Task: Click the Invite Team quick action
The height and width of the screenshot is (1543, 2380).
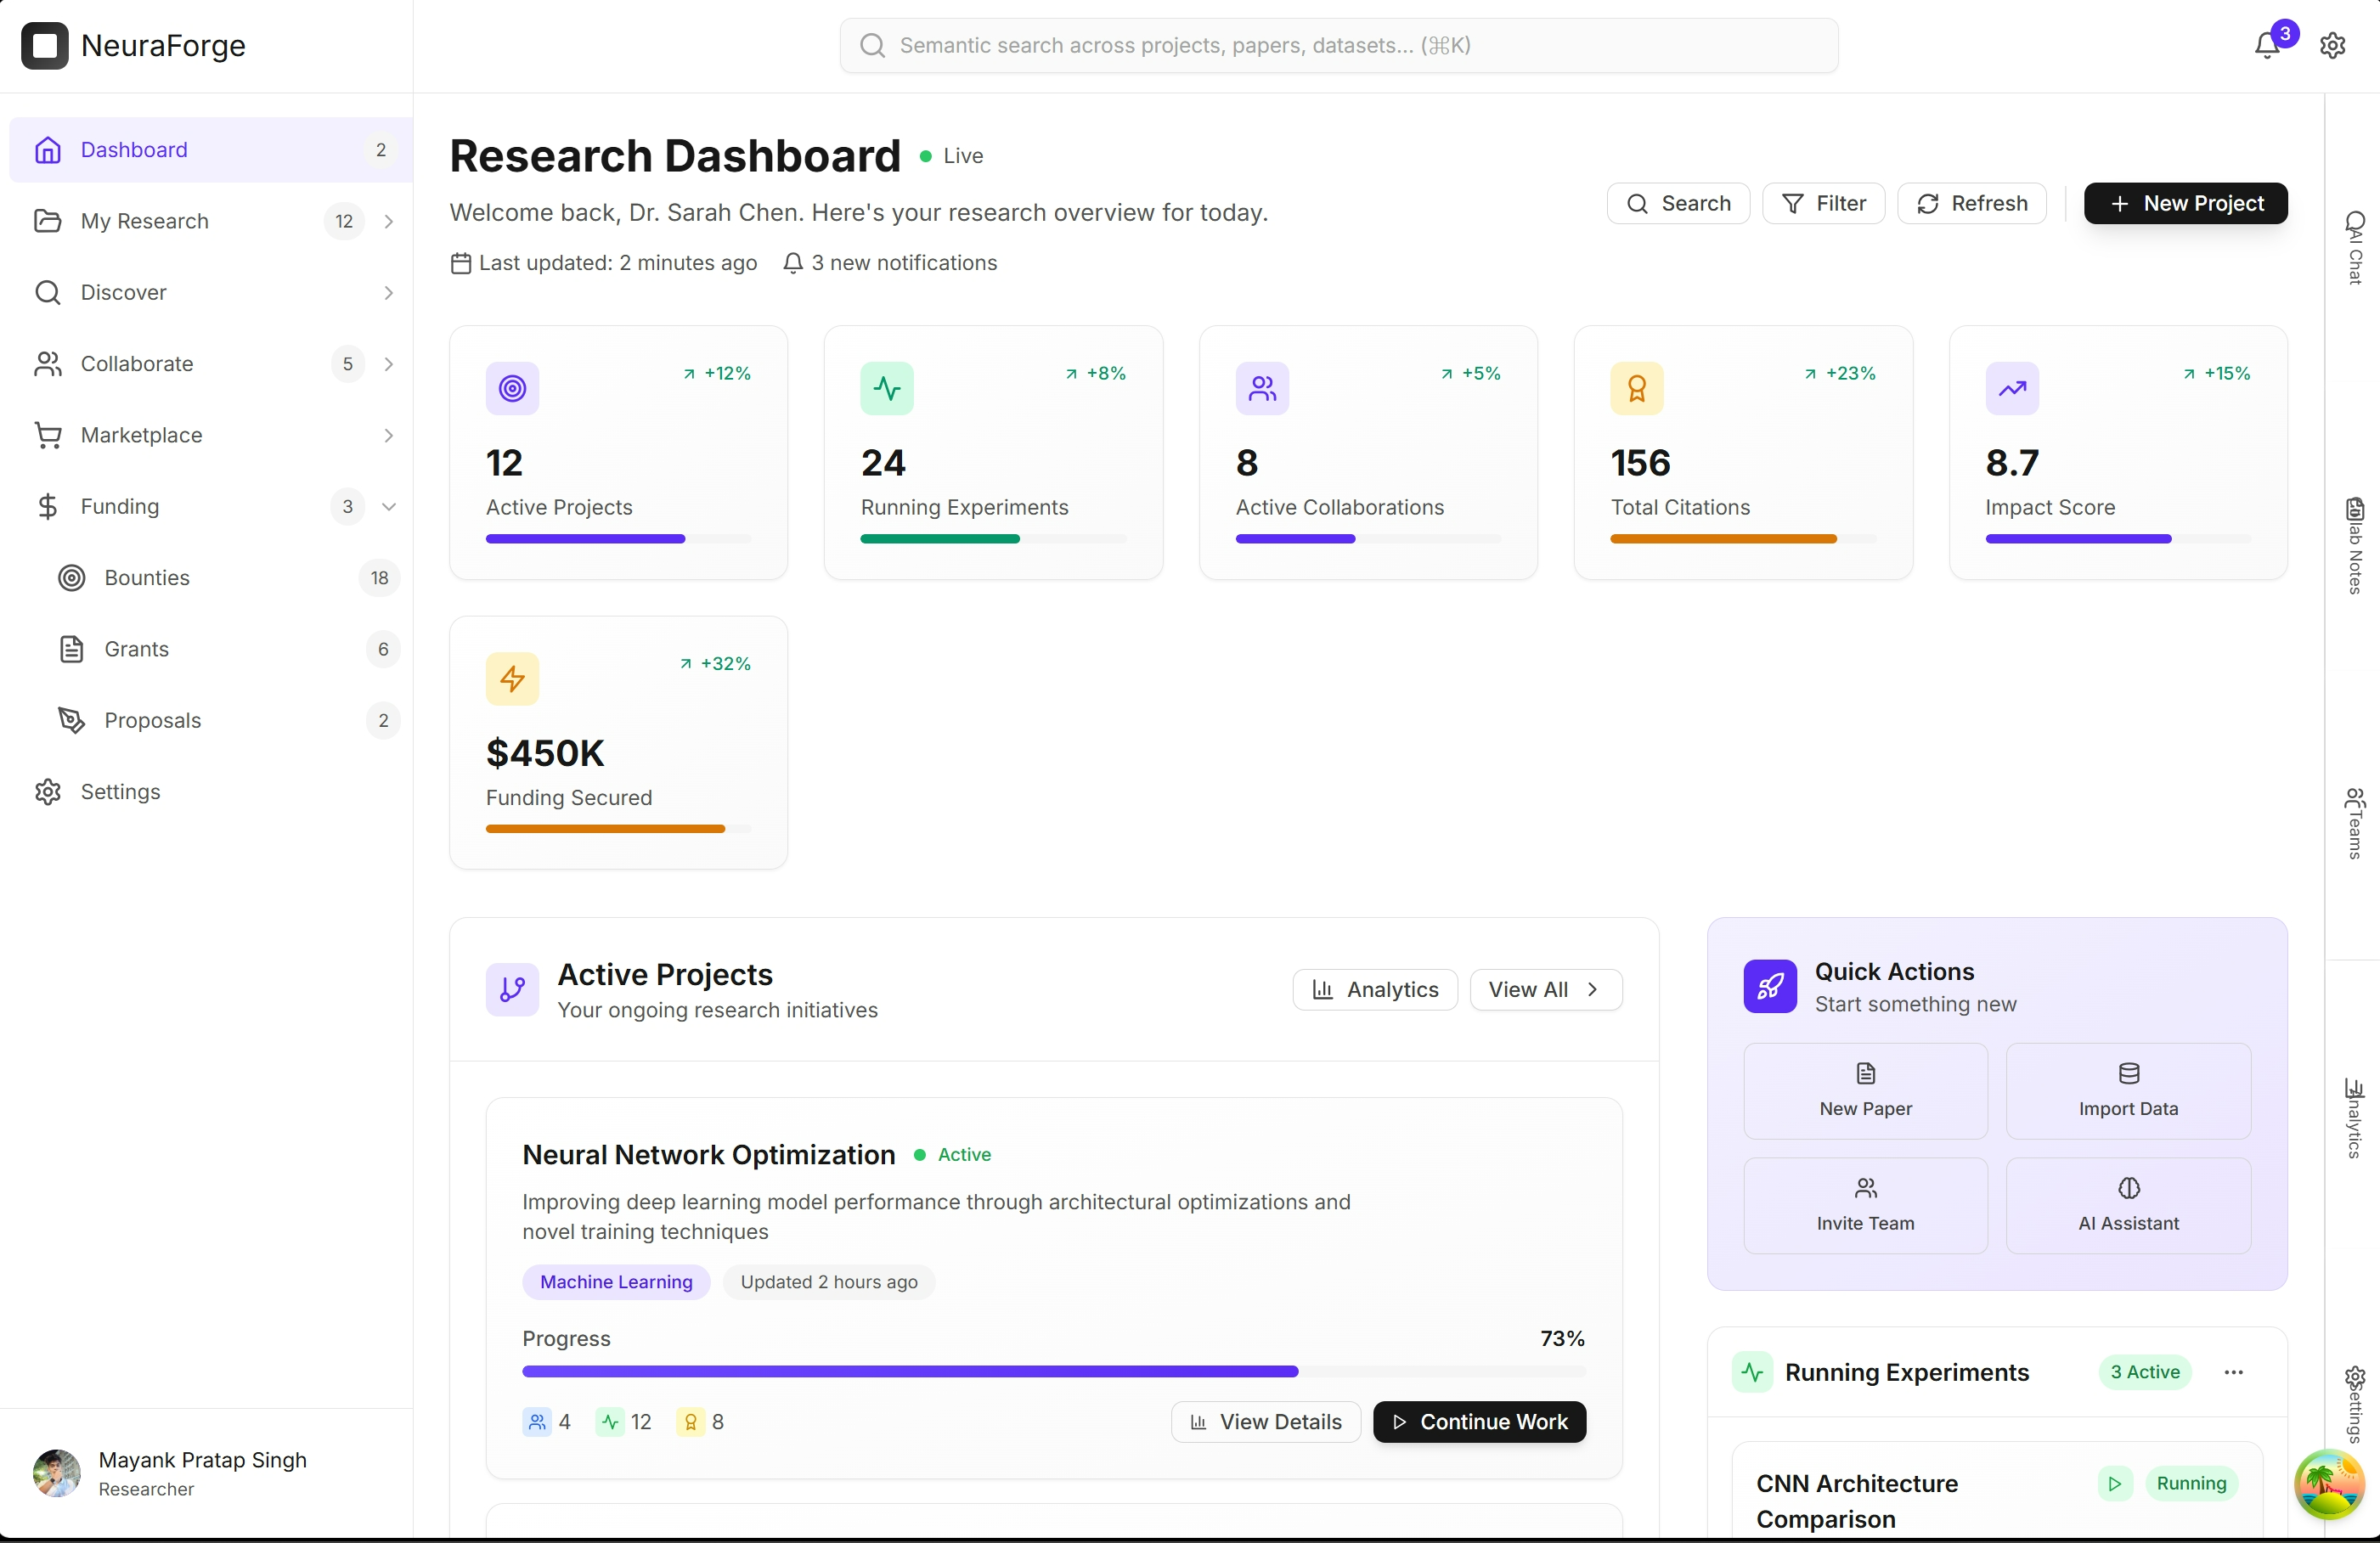Action: pos(1864,1205)
